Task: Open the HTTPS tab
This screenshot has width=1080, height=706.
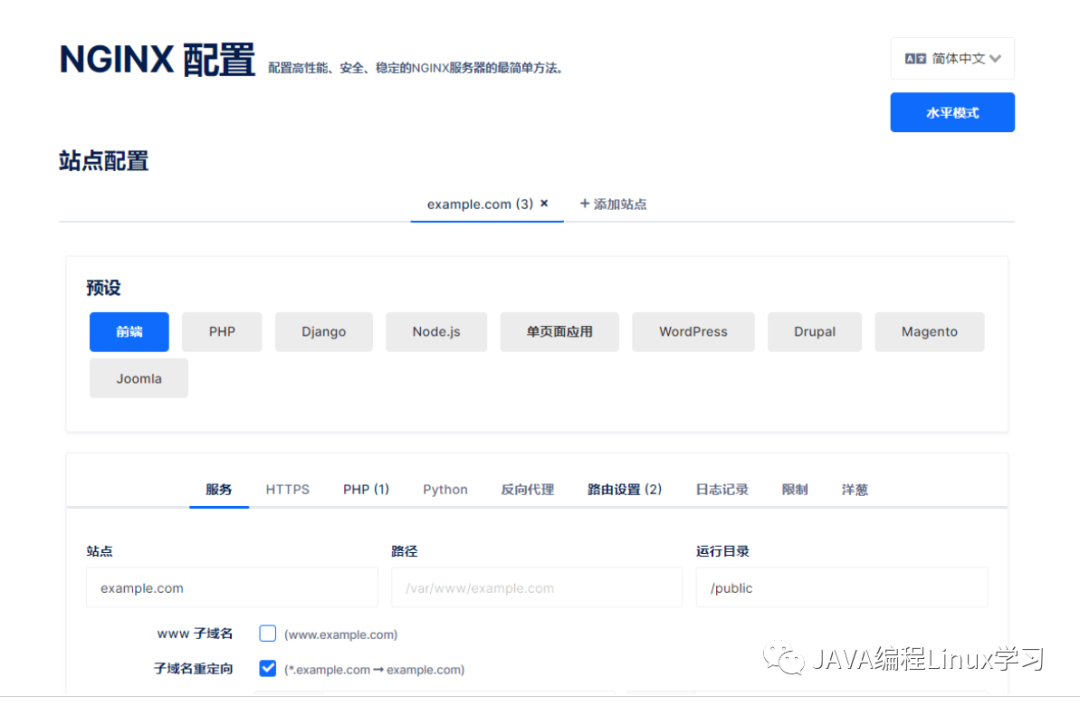Action: 287,489
